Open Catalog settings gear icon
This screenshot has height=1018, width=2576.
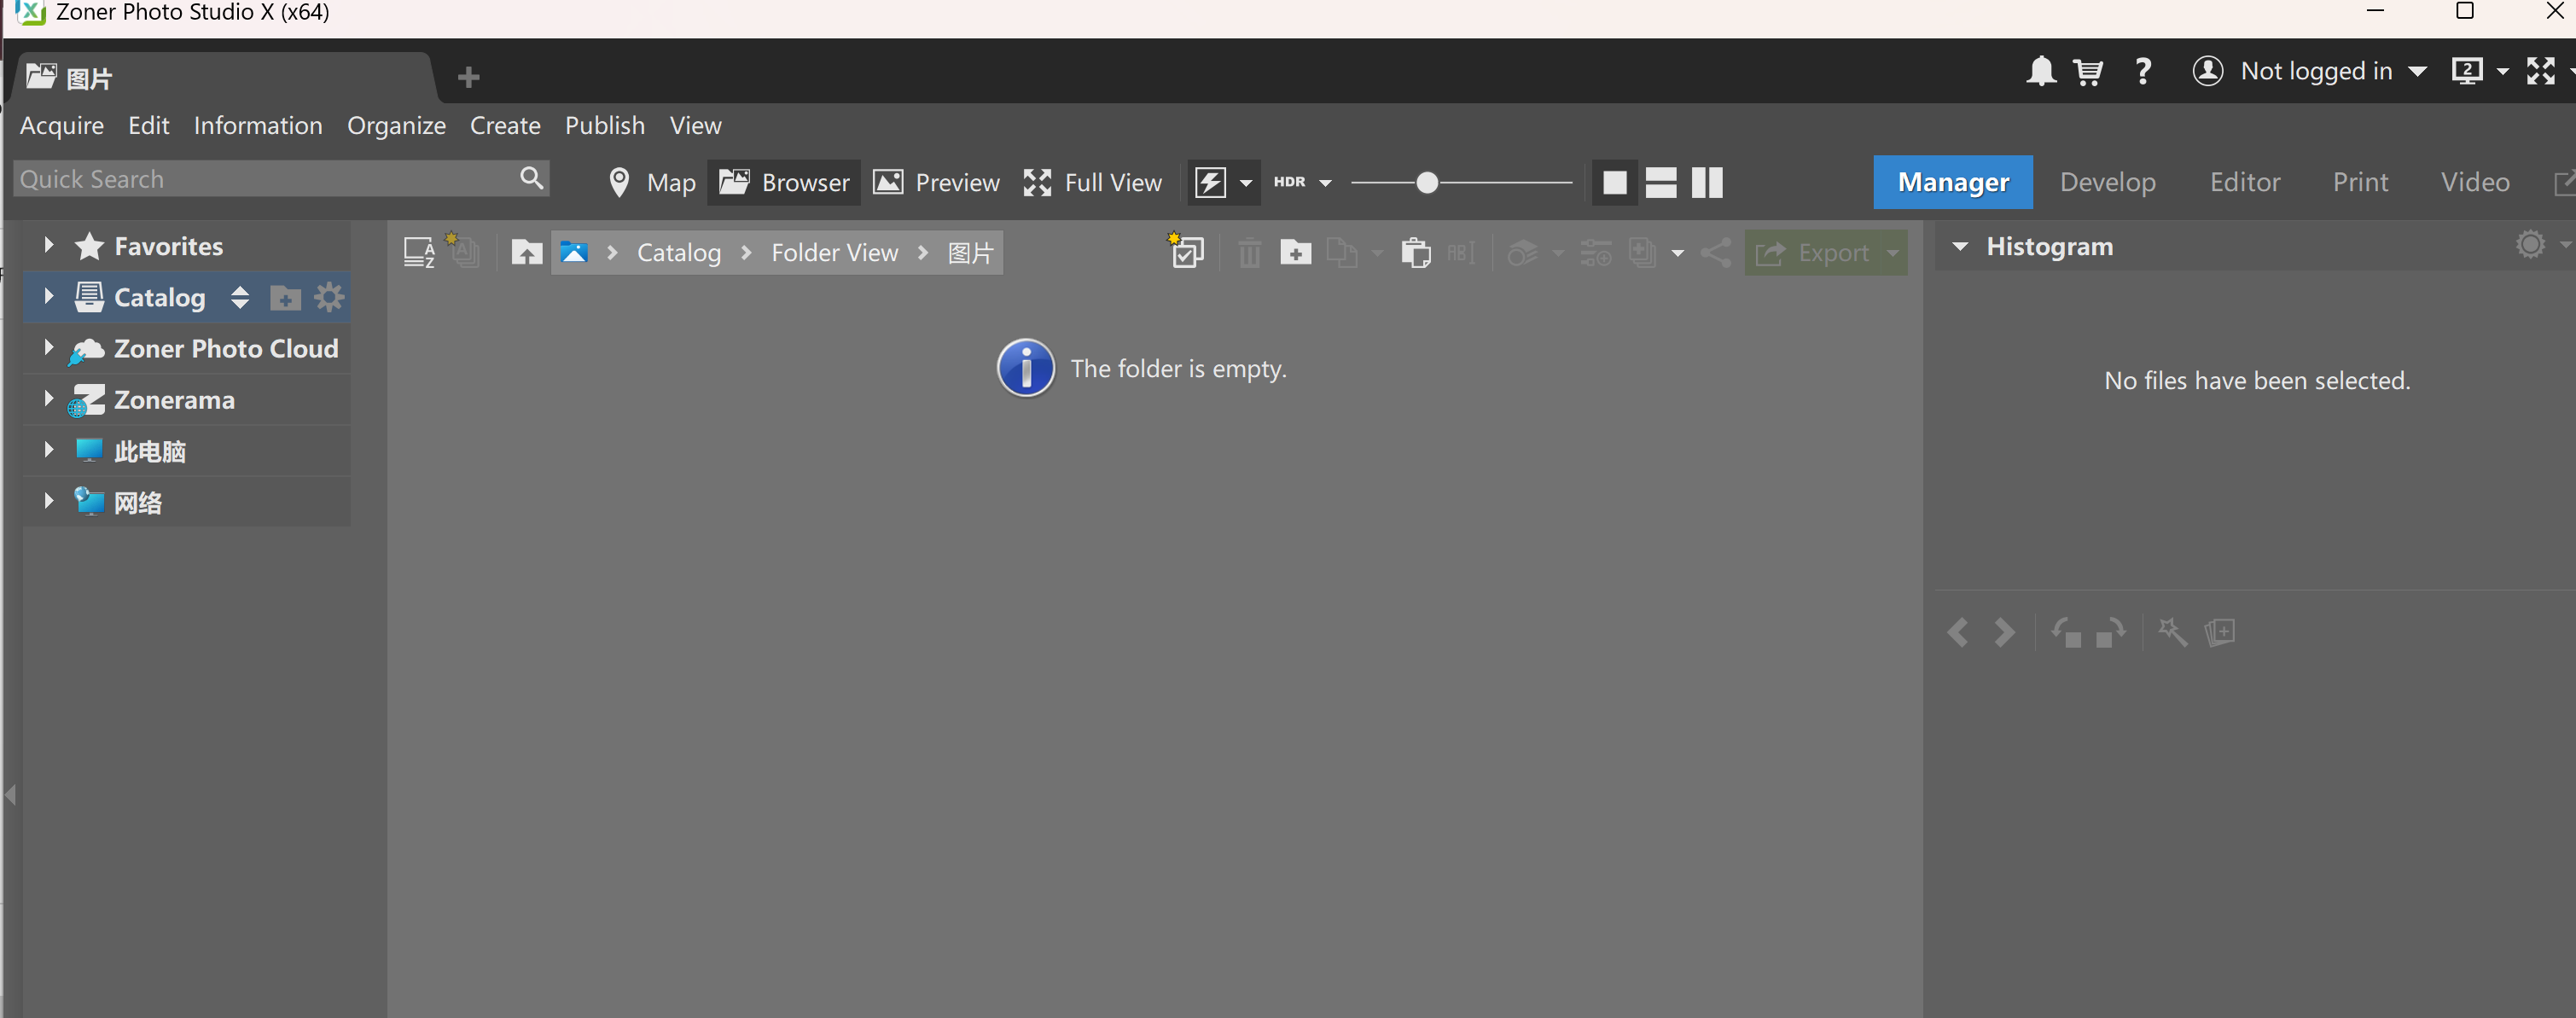pyautogui.click(x=329, y=297)
